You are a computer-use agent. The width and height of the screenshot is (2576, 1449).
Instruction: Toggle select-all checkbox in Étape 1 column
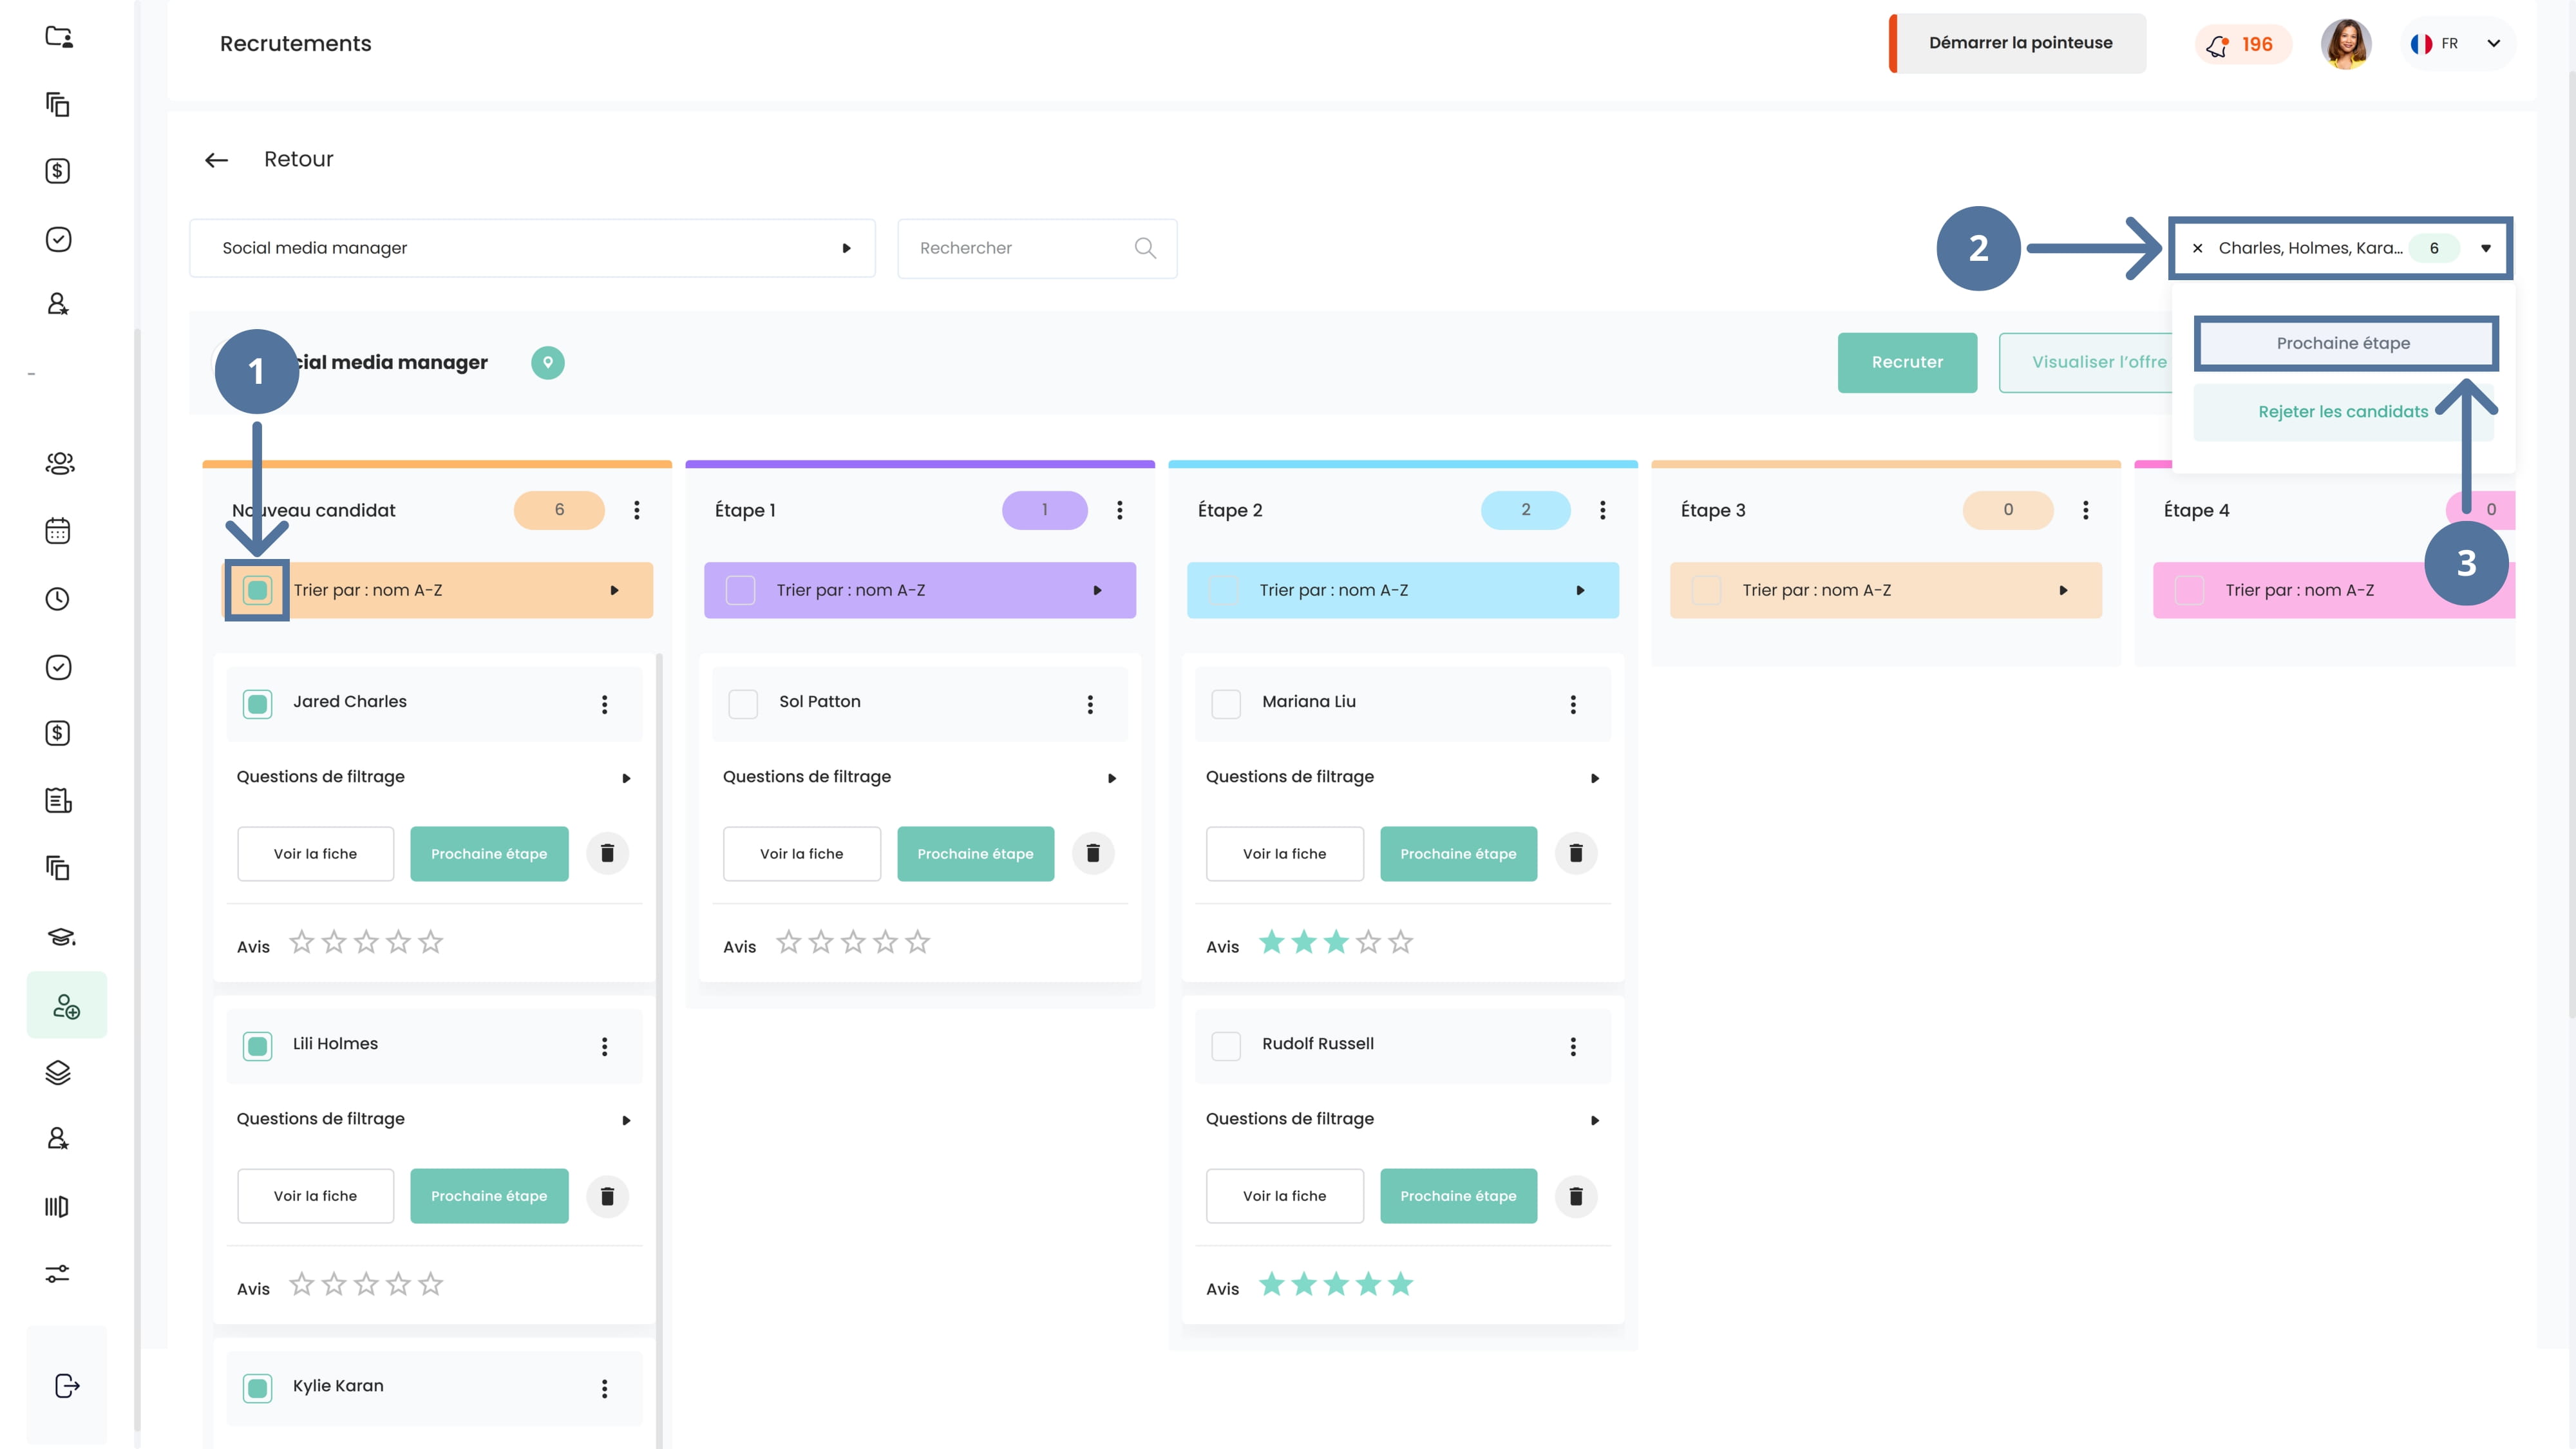(740, 590)
